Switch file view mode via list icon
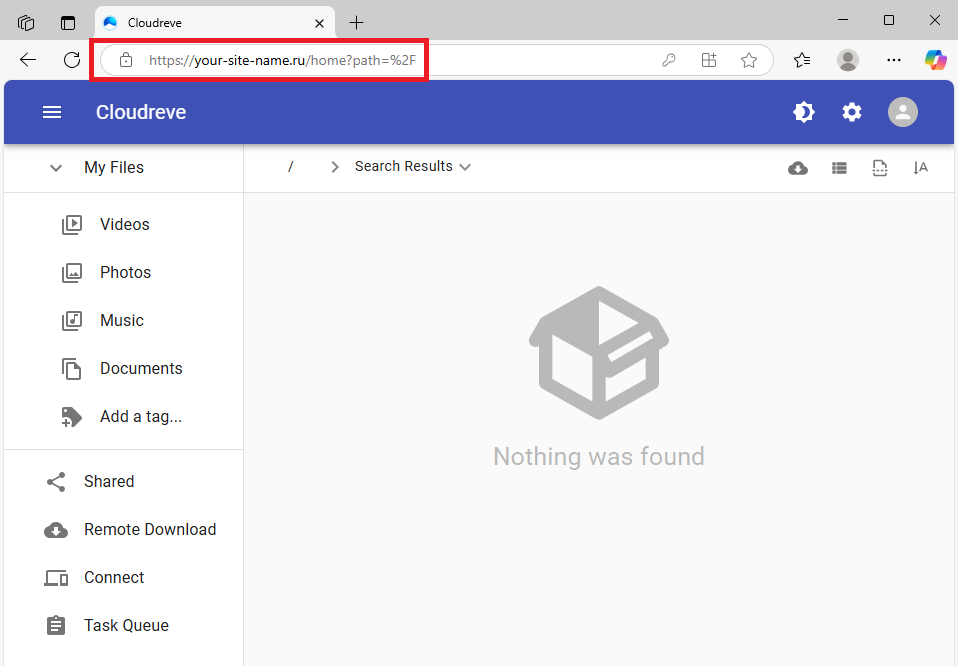 [839, 168]
